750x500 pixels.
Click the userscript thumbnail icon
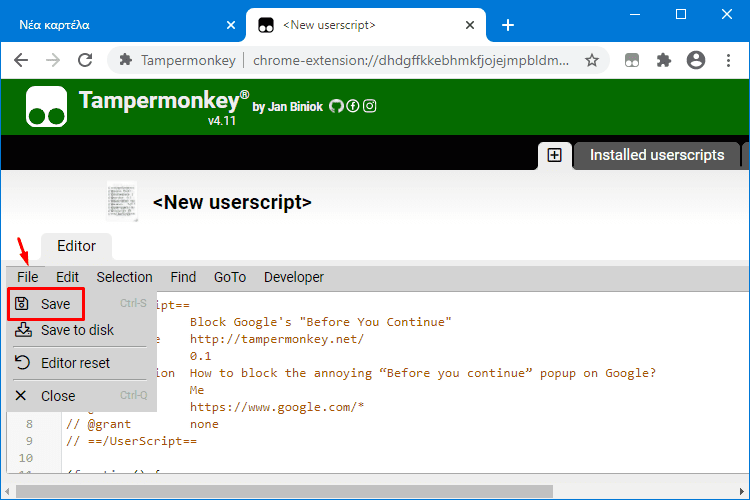122,201
